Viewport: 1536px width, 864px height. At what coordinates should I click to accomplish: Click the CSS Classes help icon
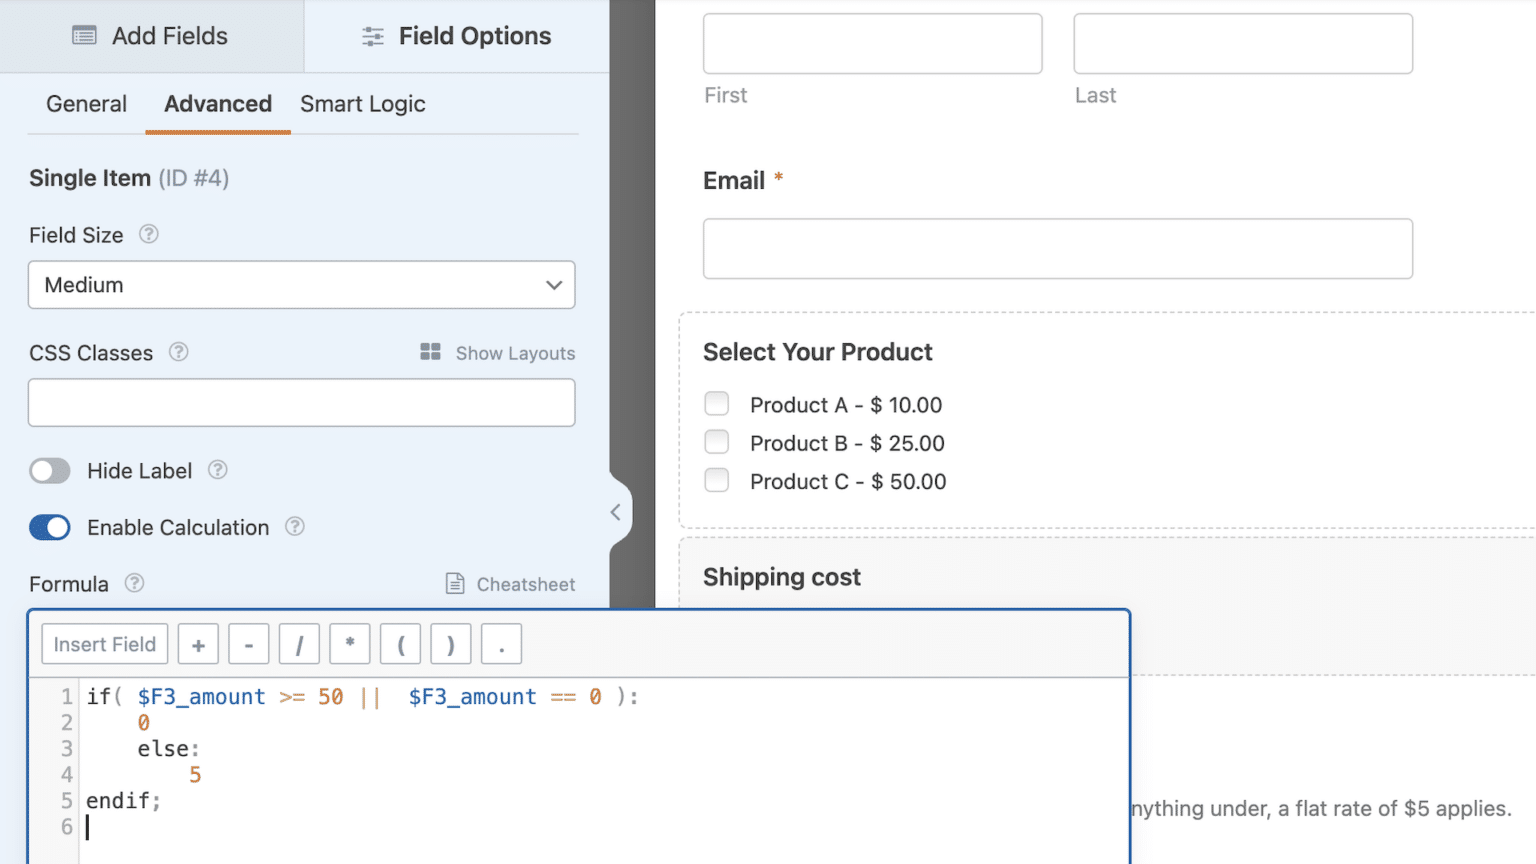click(179, 352)
